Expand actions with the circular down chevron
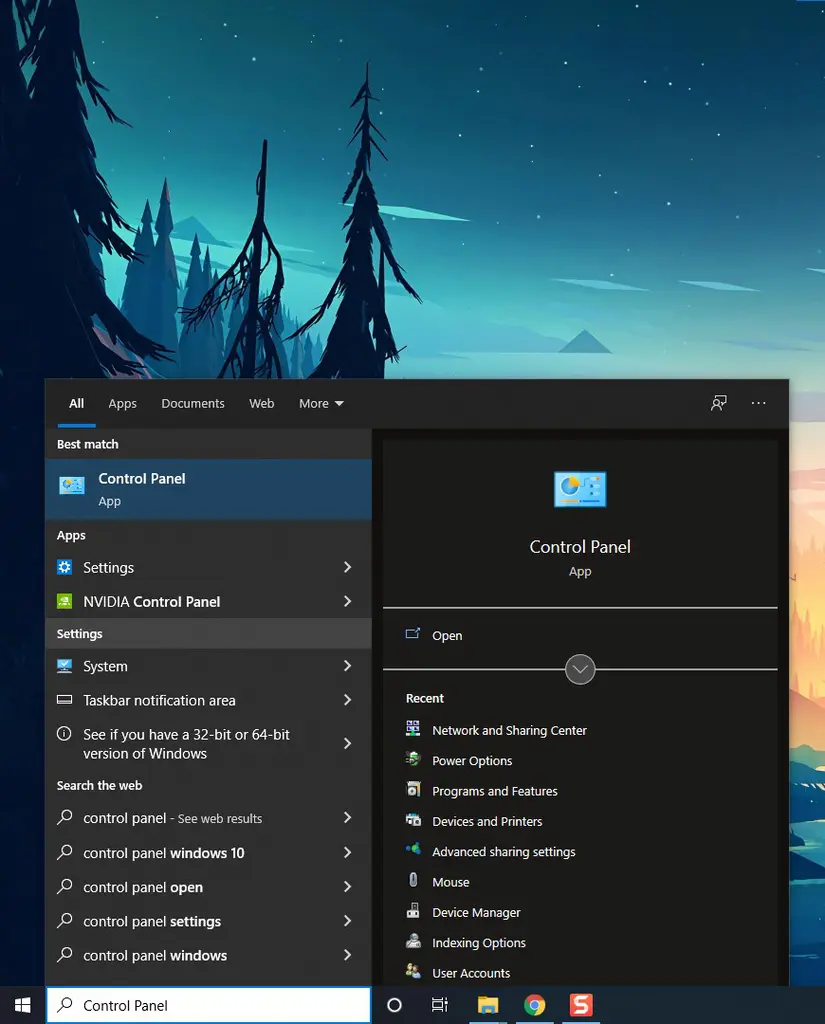 (x=580, y=669)
